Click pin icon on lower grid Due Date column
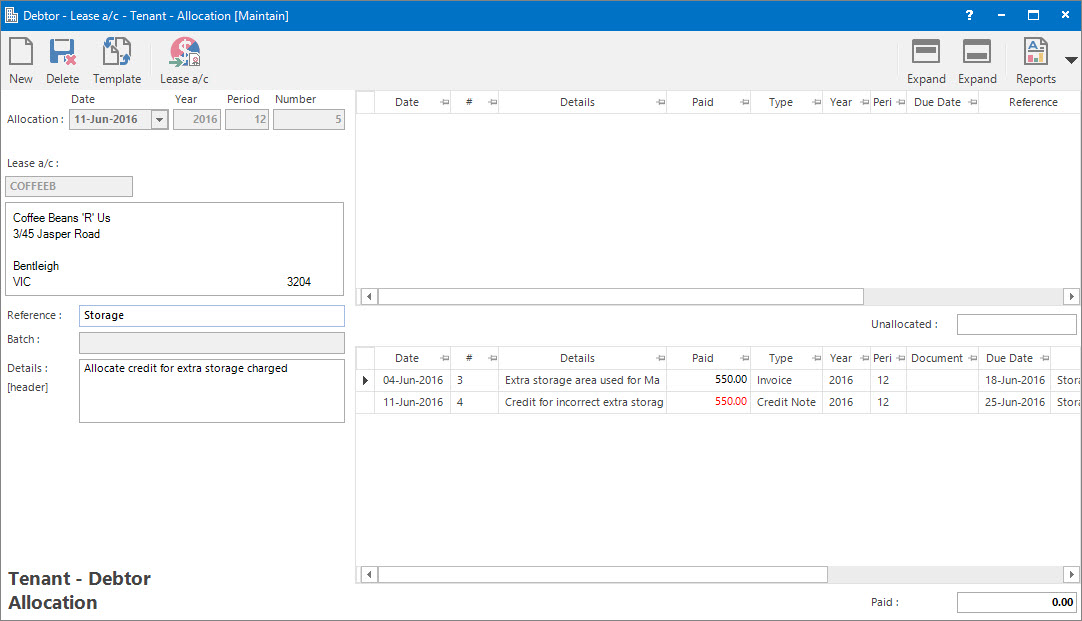Screen dimensions: 1082x621 click(x=1045, y=358)
